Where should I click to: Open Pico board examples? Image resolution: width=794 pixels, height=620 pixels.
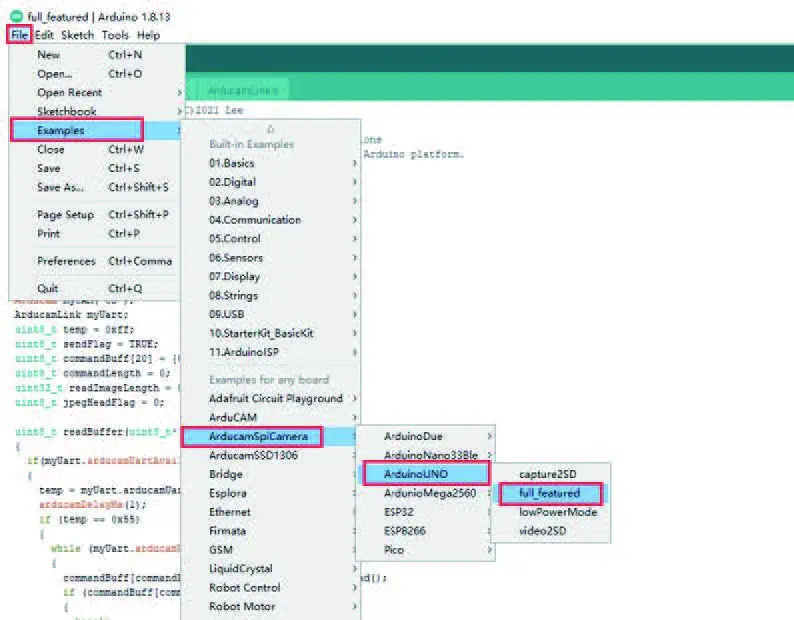tap(425, 550)
